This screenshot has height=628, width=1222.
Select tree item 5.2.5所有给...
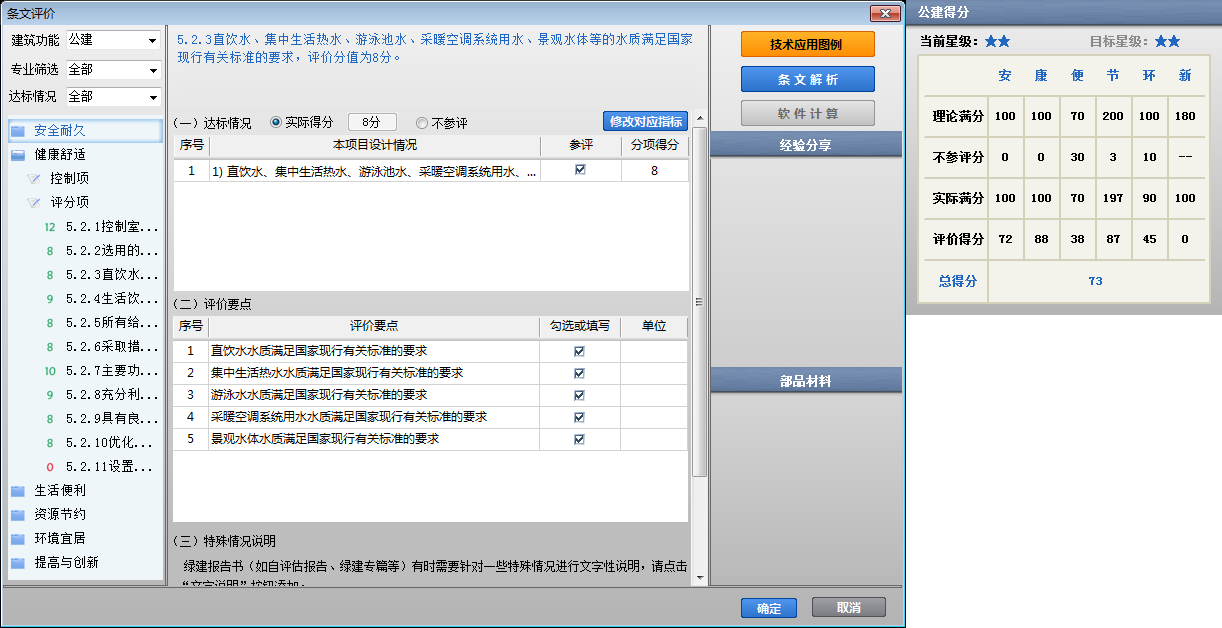(112, 323)
